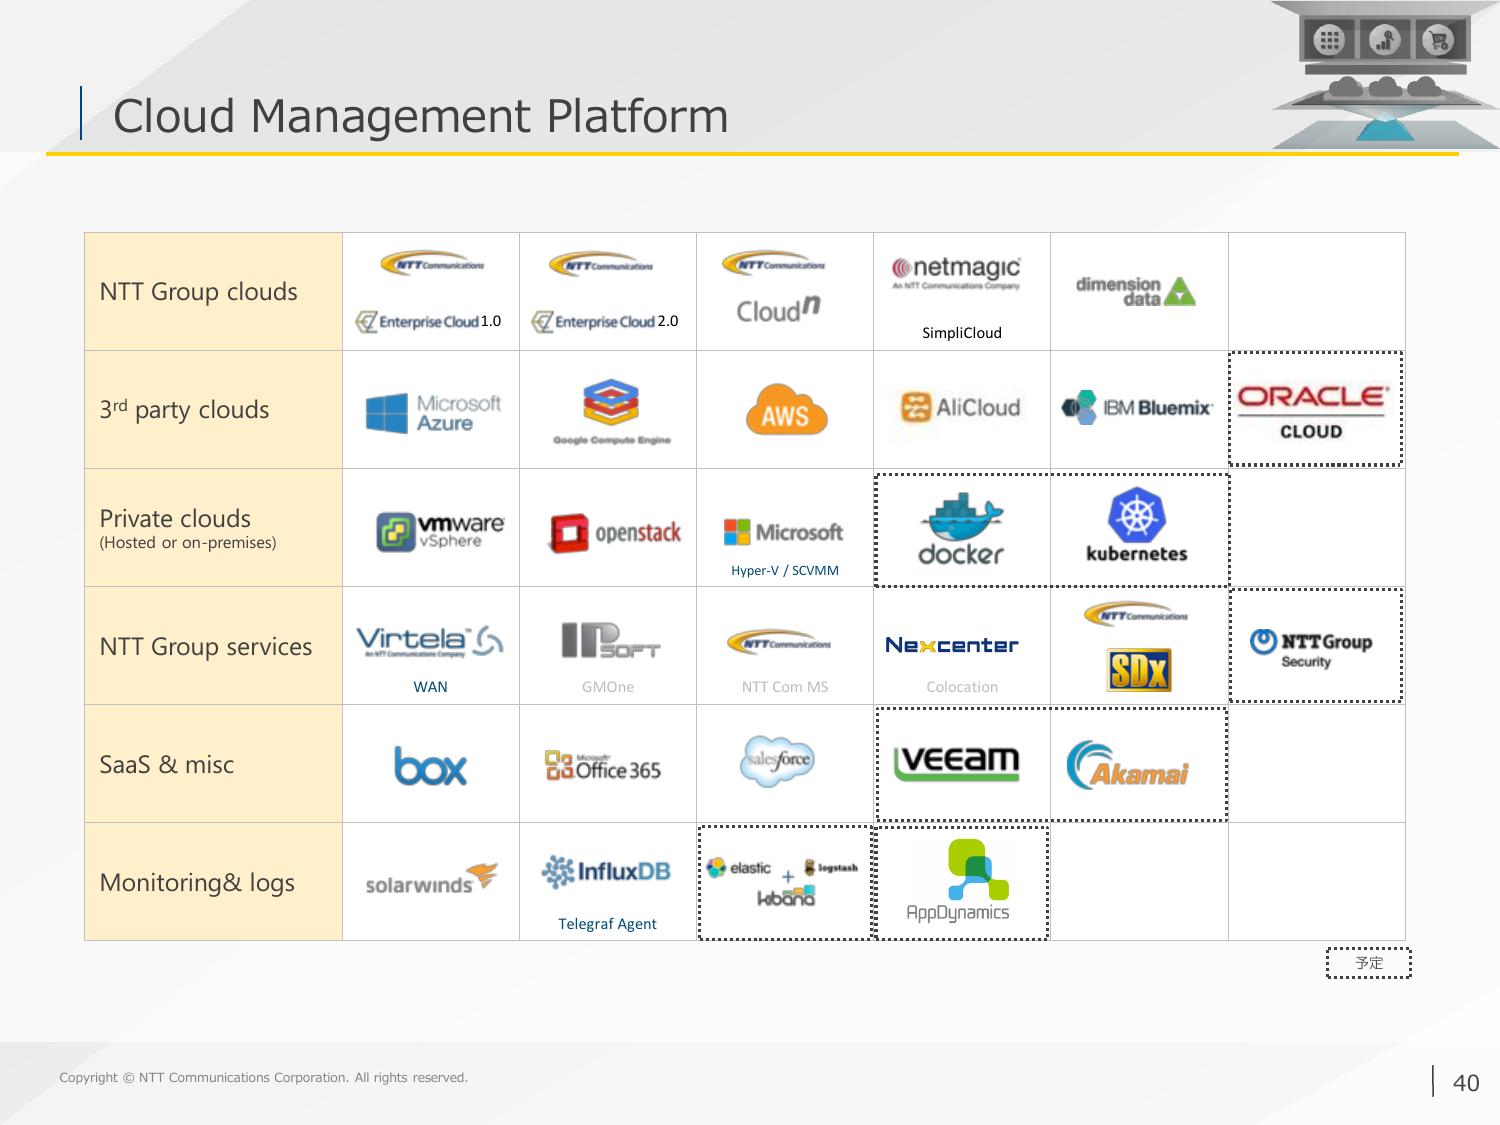Select the Google Compute Engine logo
The height and width of the screenshot is (1125, 1500).
click(x=611, y=411)
